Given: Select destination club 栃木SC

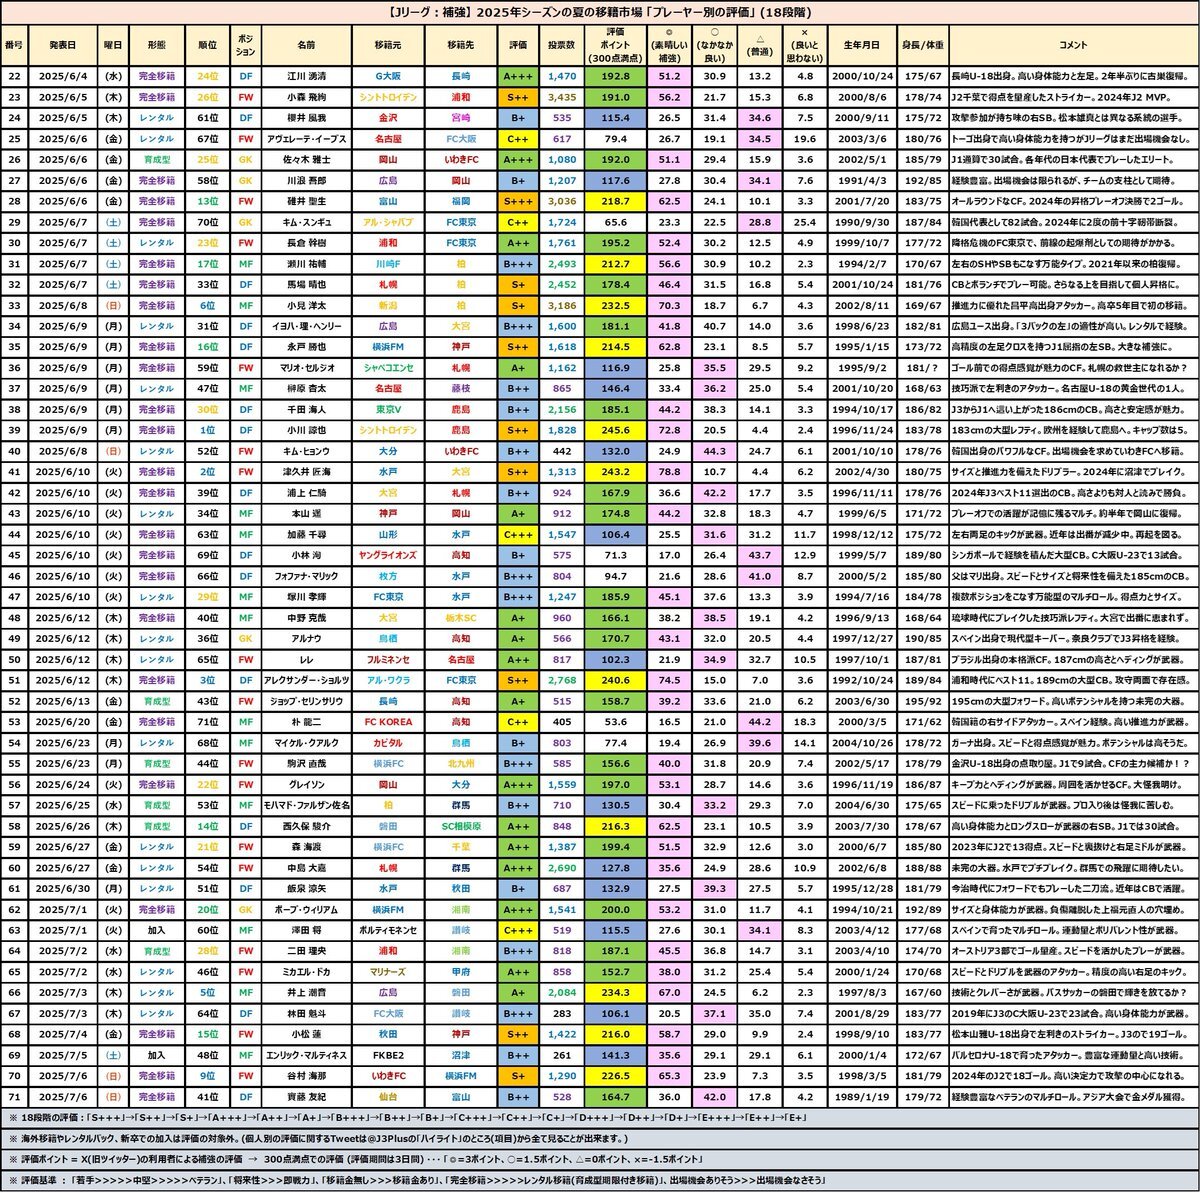Looking at the screenshot, I should tap(460, 618).
